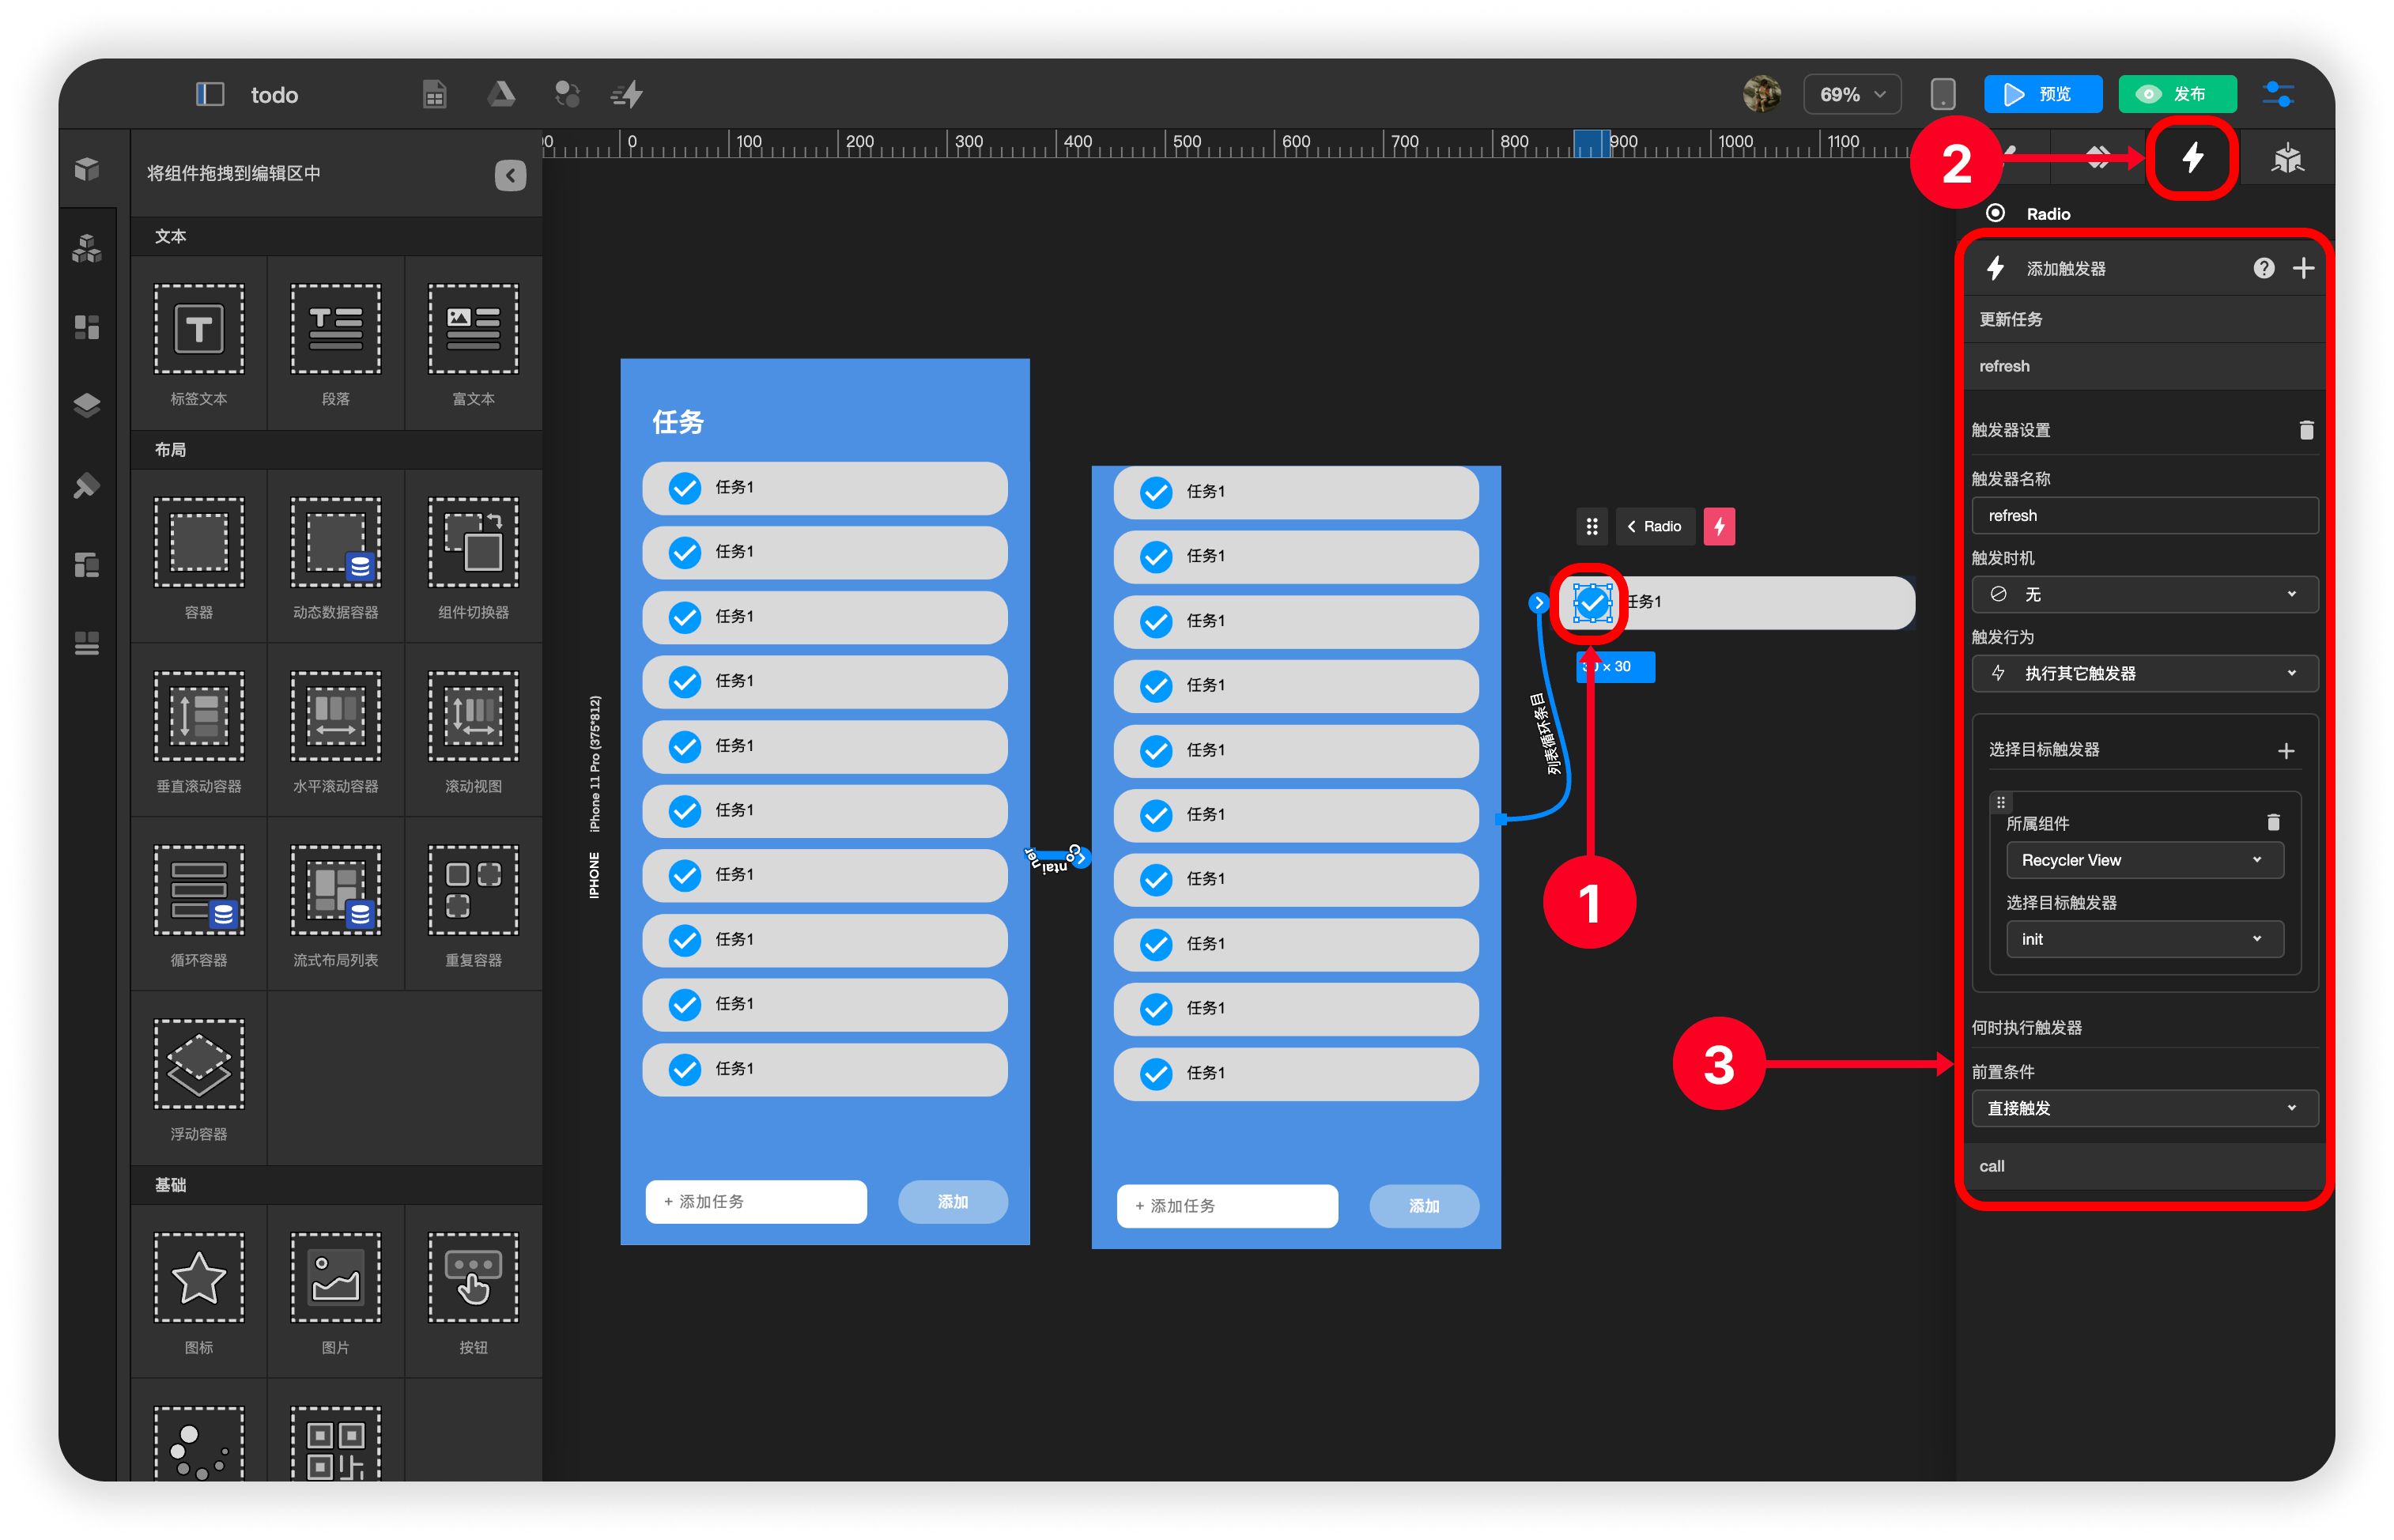The image size is (2394, 1540).
Task: Delete trigger settings with trash icon
Action: (2306, 430)
